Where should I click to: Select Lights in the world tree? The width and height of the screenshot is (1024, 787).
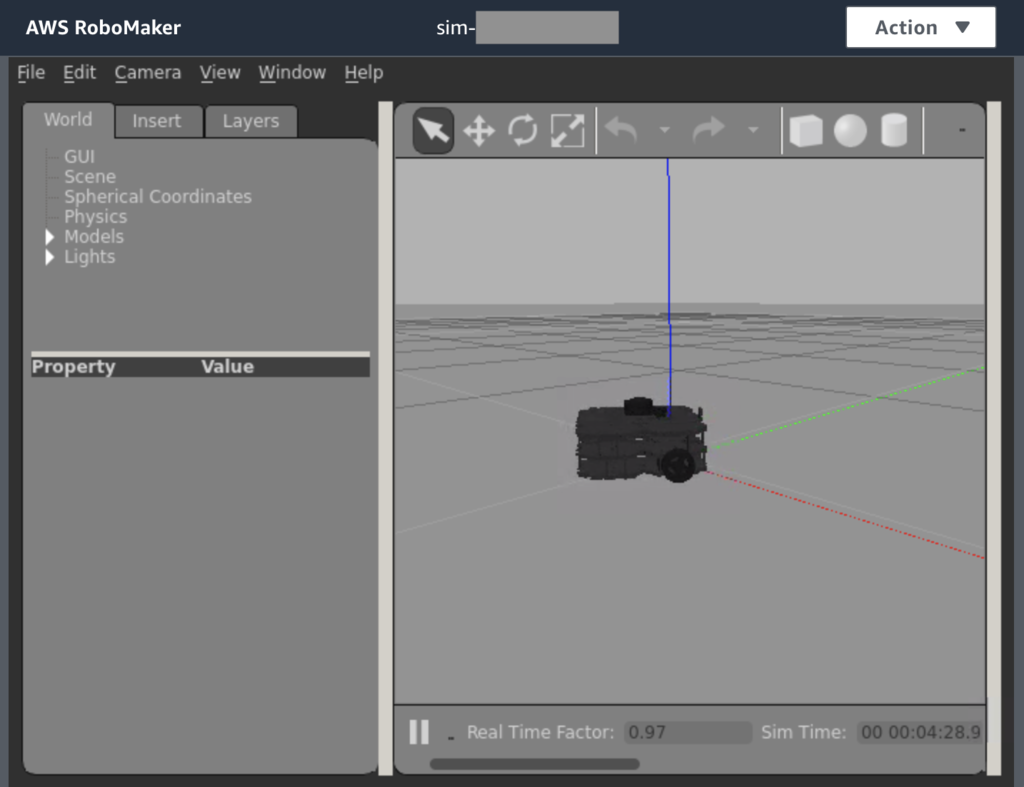click(x=89, y=257)
